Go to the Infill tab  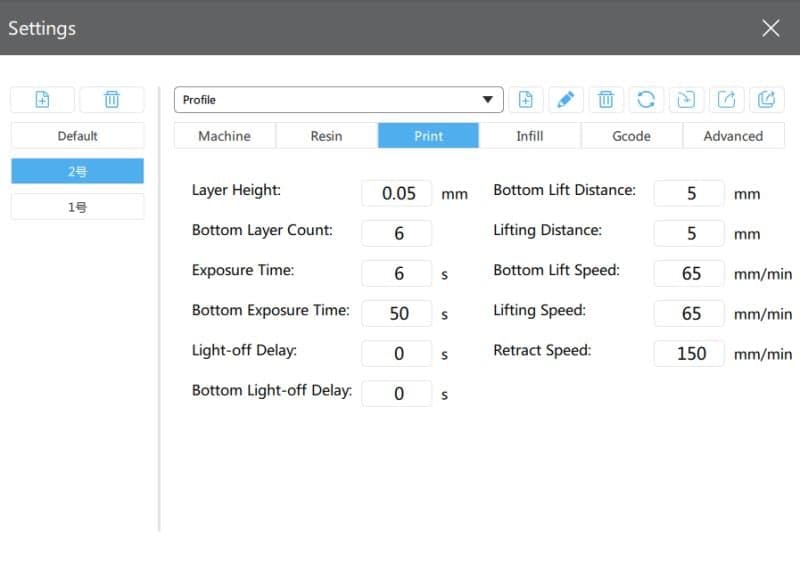[529, 136]
